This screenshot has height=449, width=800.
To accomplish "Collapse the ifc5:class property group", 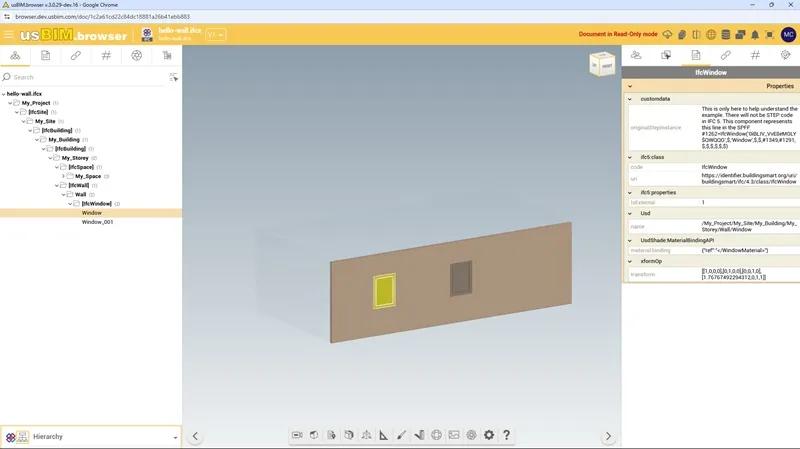I will pos(630,157).
